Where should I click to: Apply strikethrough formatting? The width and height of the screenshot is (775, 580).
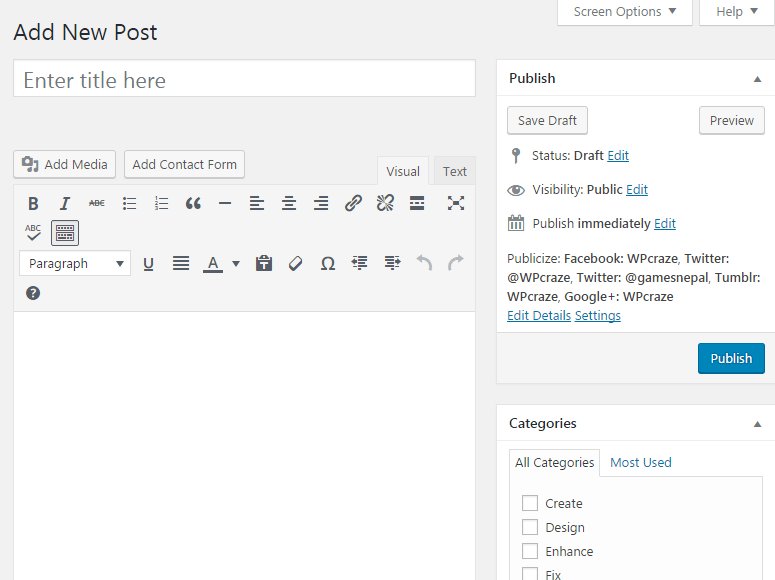point(97,203)
